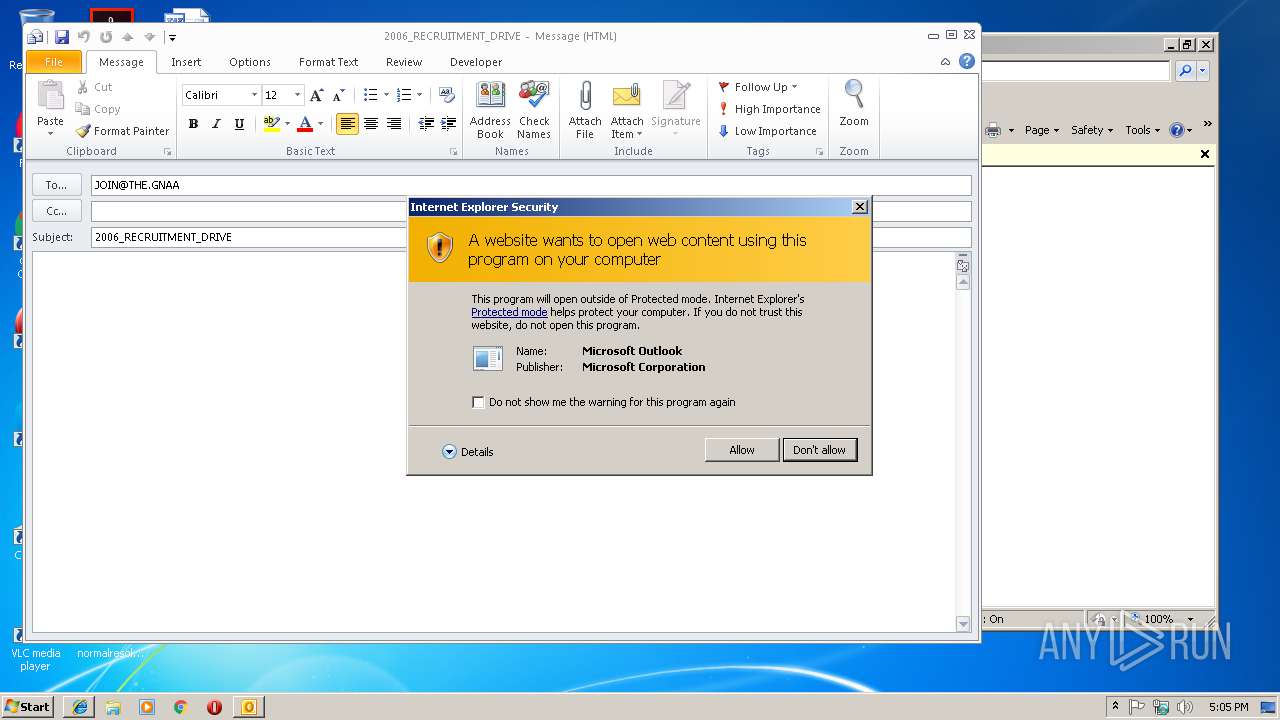The height and width of the screenshot is (720, 1280).
Task: Click the Cc... button
Action: pos(56,211)
